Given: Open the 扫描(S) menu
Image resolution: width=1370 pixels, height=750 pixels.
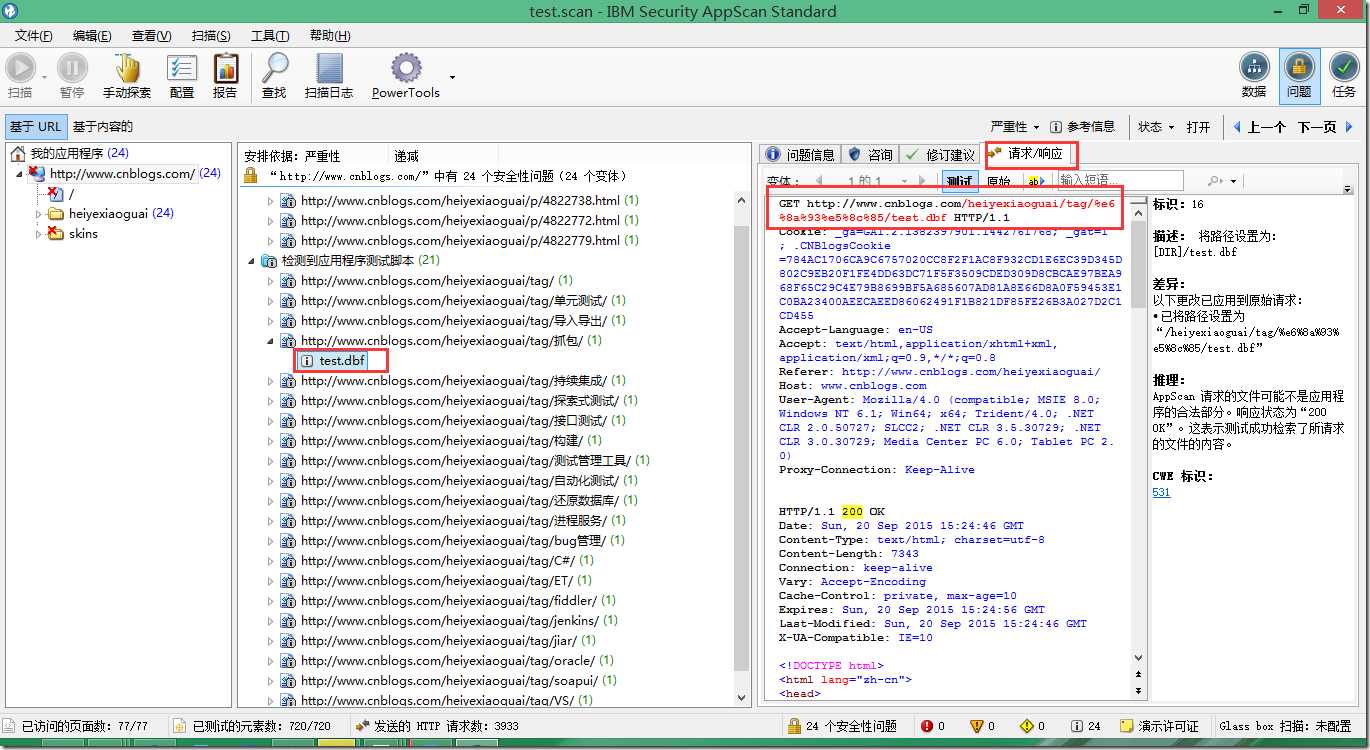Looking at the screenshot, I should pos(211,36).
